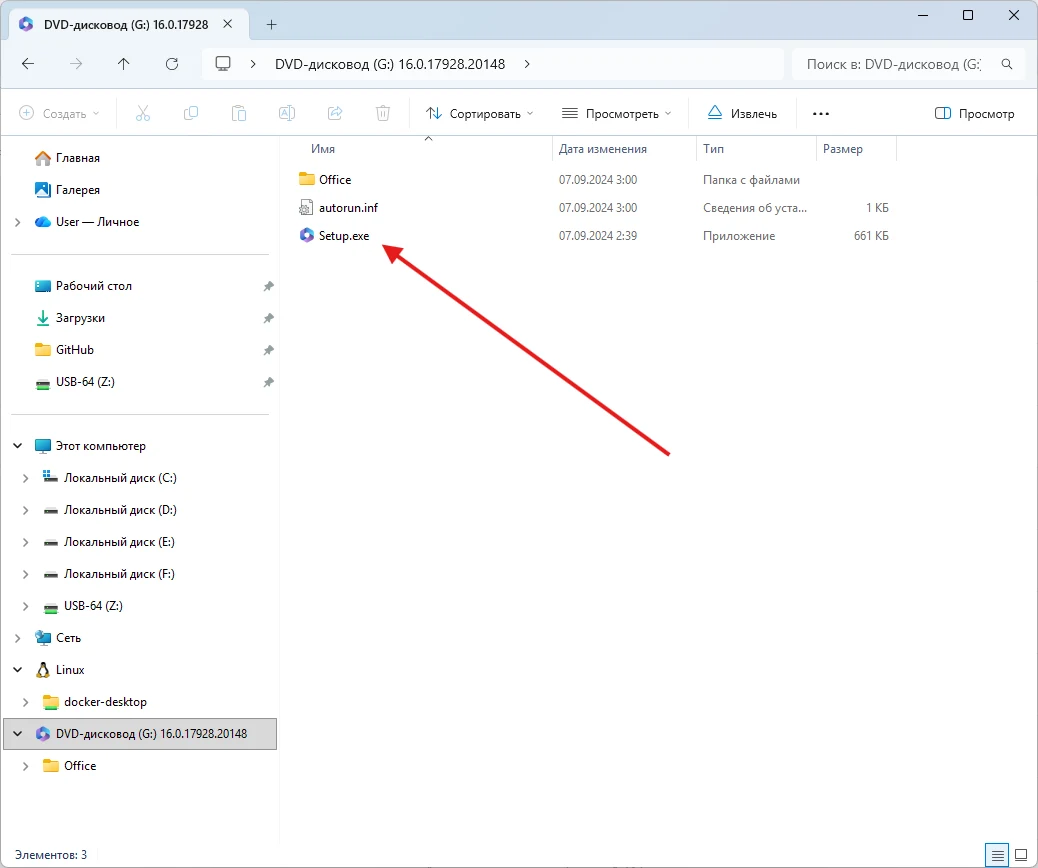Screen dimensions: 1038x868
Task: Collapse the DVD-дисковод (G:) tree node
Action: [18, 734]
